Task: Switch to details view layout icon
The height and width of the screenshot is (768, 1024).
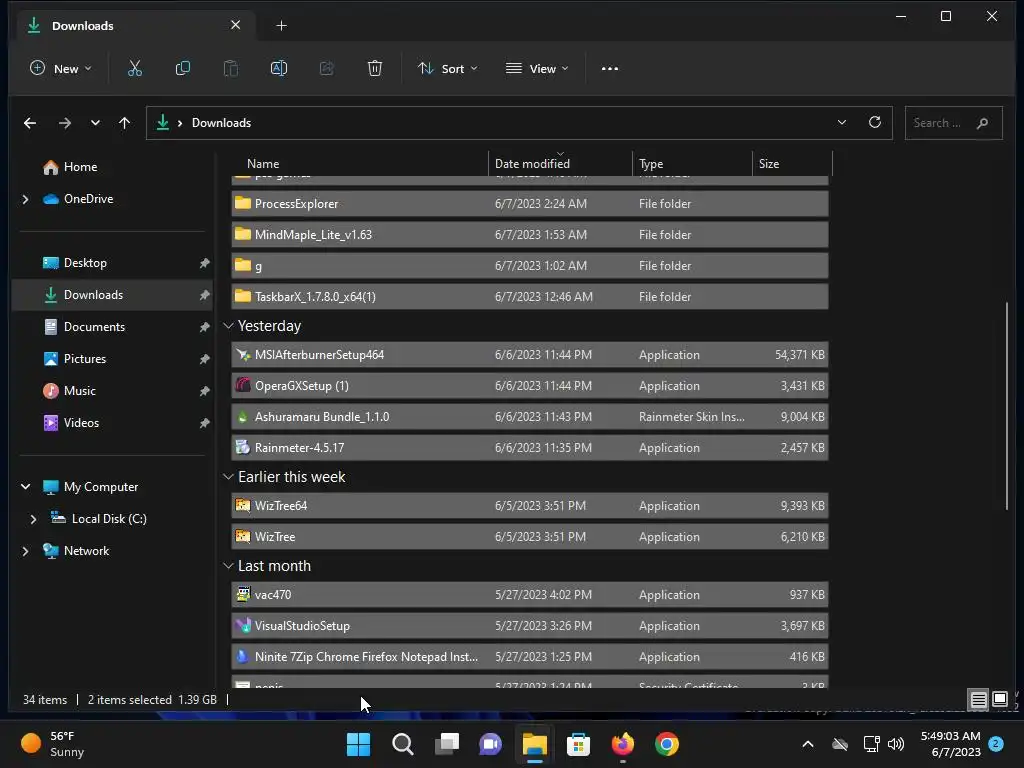Action: [978, 700]
